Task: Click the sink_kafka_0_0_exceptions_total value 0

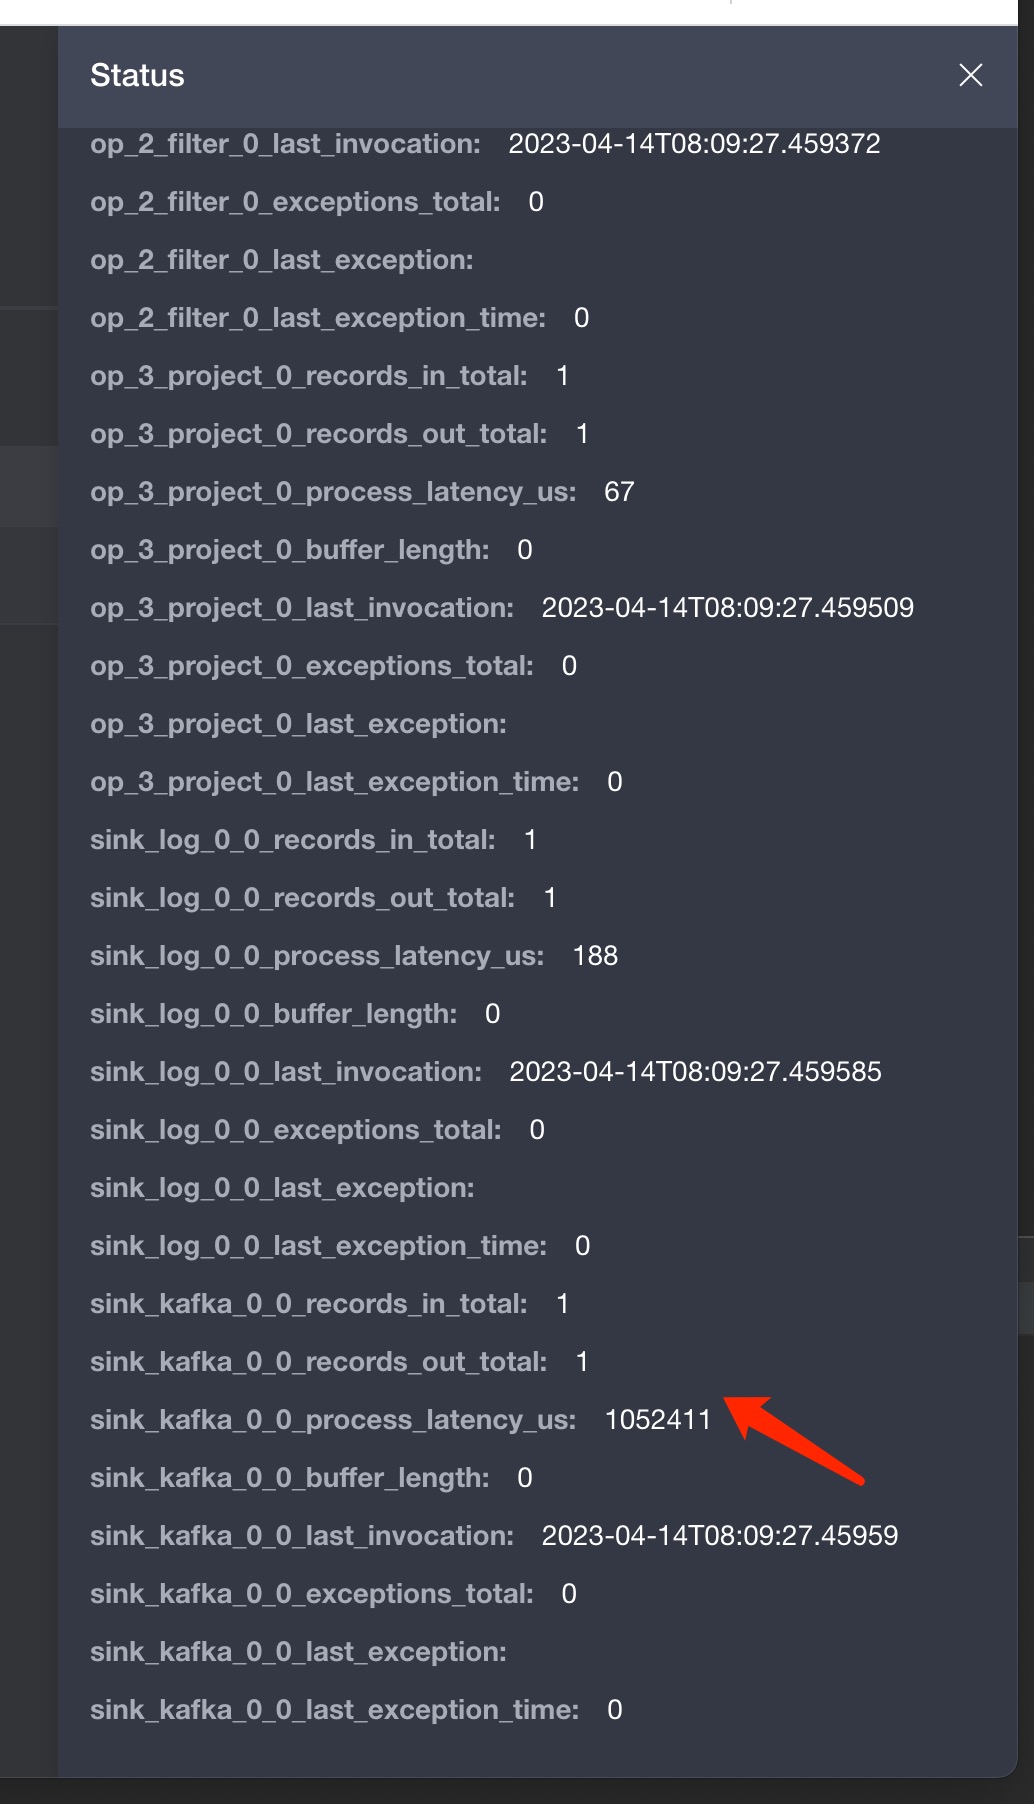Action: coord(568,1594)
